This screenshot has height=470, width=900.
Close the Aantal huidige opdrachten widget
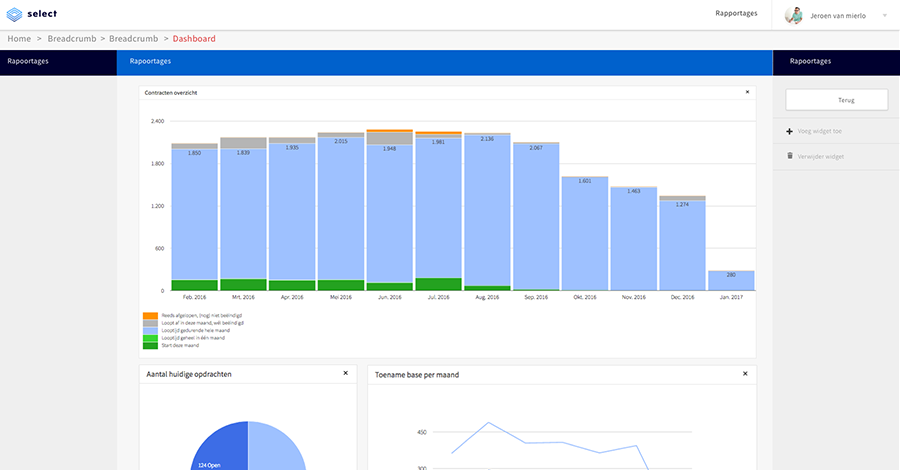coord(345,373)
